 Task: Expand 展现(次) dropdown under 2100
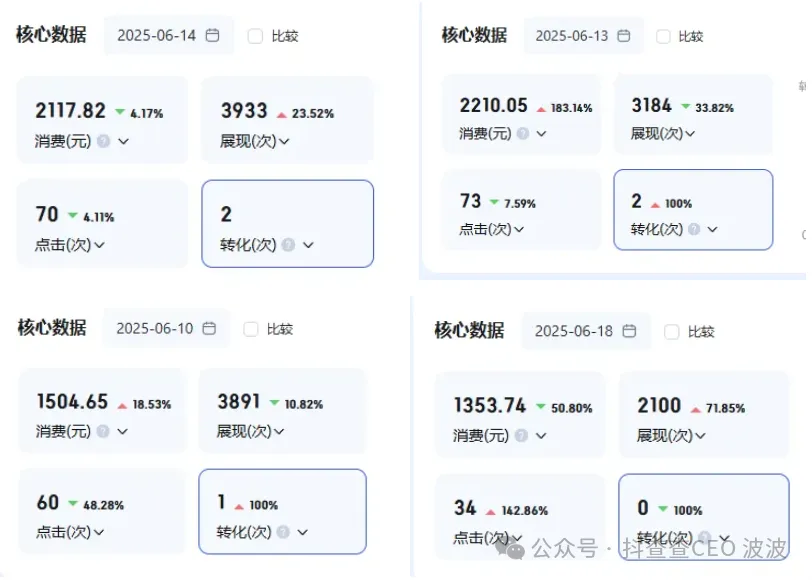click(701, 436)
